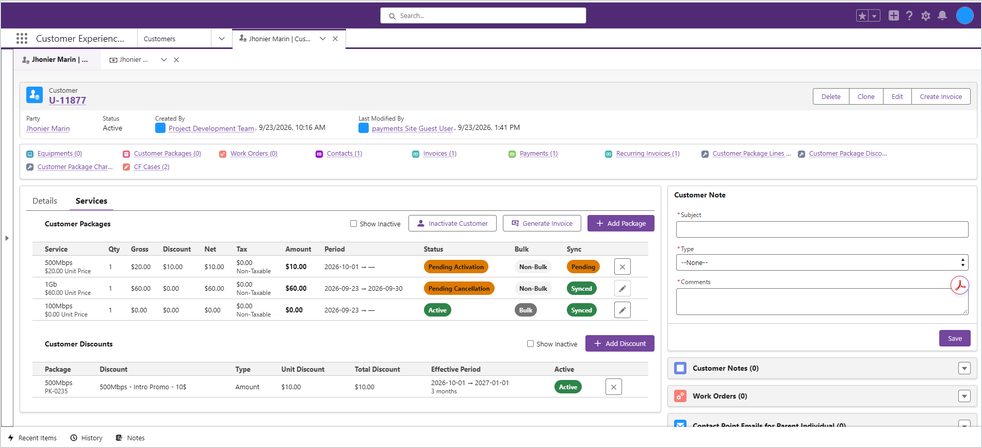Expand the collapsed left sidebar arrow
Viewport: 982px width, 448px height.
point(7,238)
